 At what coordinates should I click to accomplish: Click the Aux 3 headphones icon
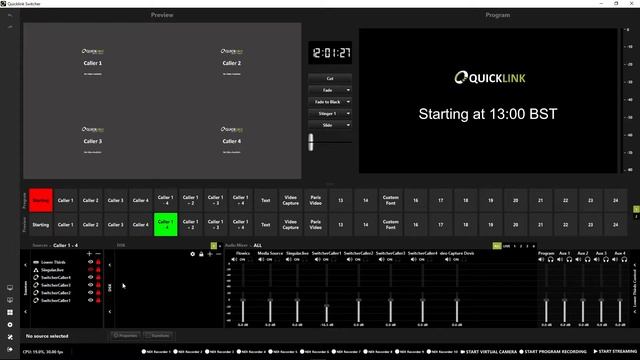pyautogui.click(x=606, y=260)
